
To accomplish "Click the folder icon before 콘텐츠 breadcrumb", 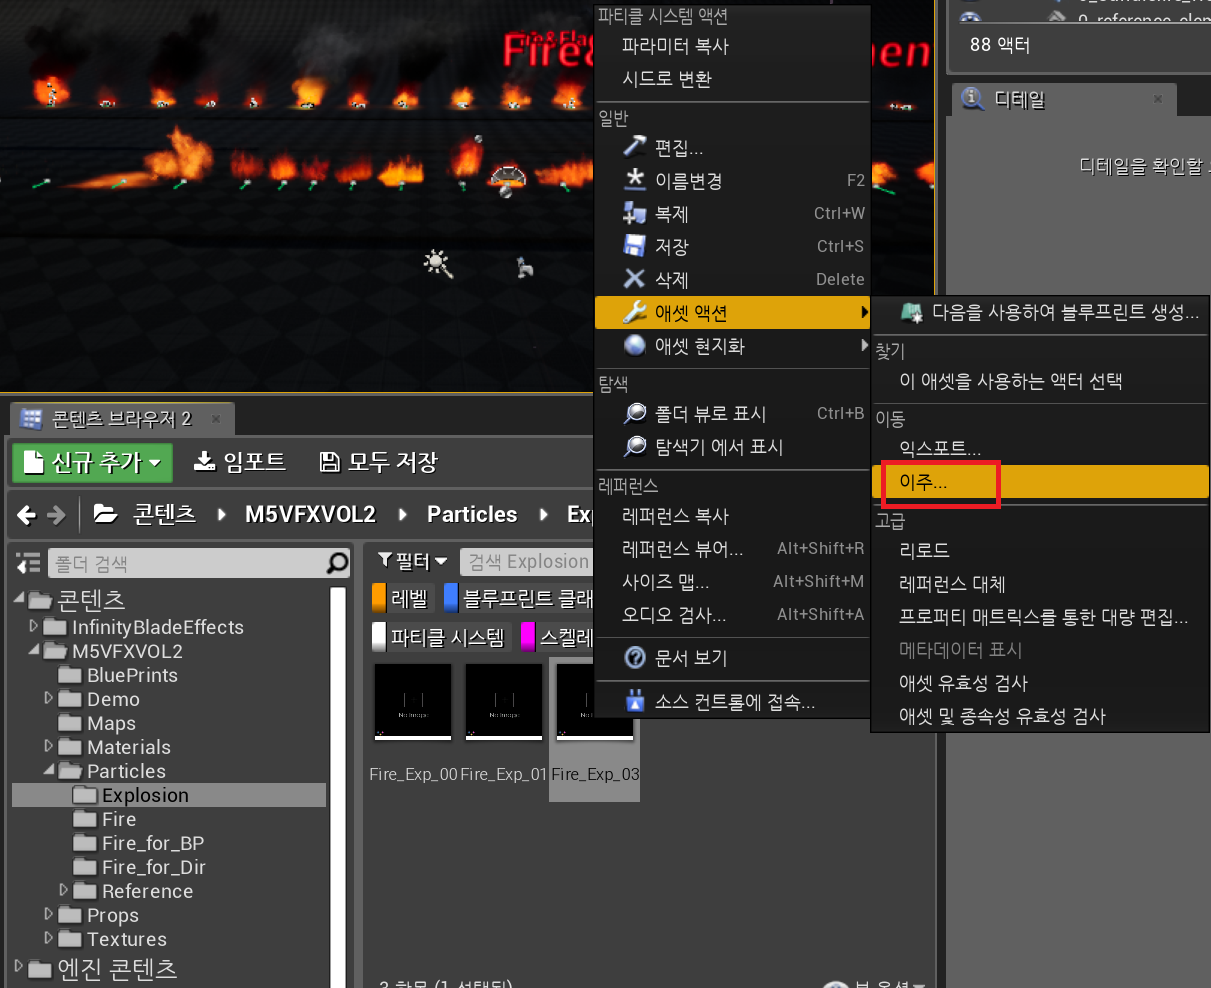I will 105,514.
